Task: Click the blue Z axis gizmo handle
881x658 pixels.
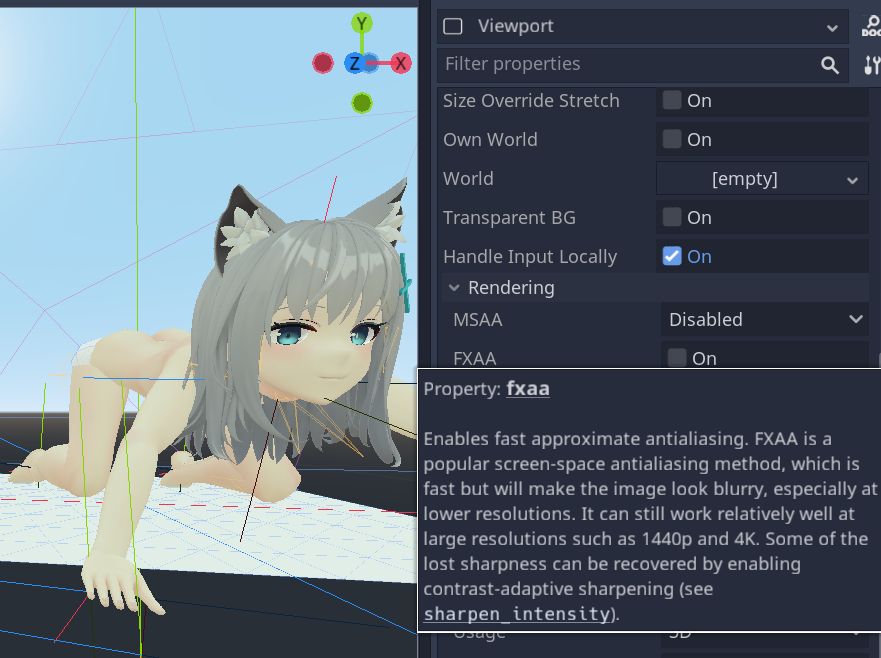Action: [x=355, y=63]
